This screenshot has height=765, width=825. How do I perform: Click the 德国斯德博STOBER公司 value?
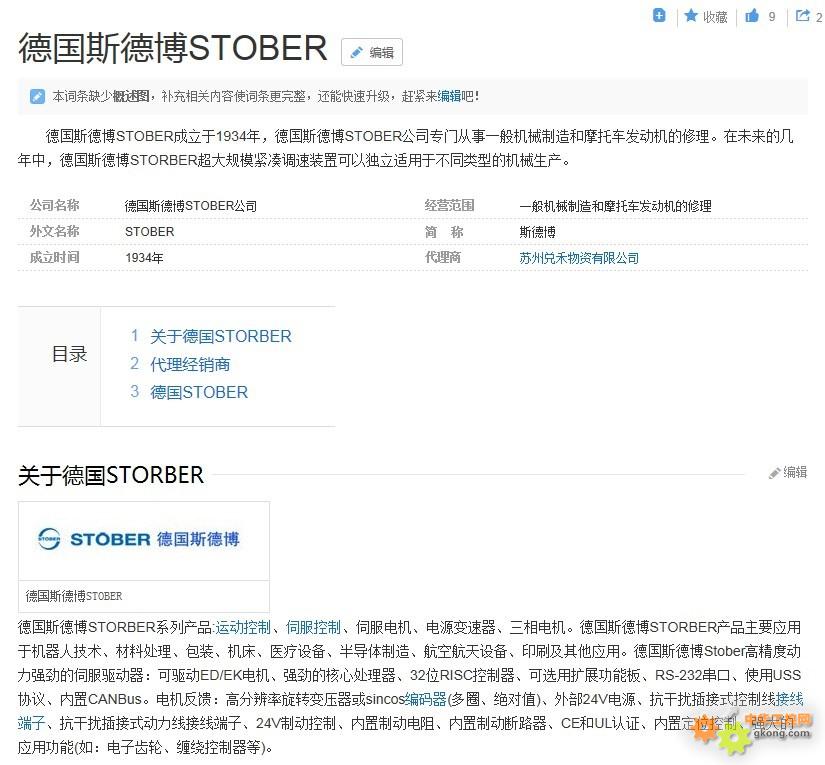pyautogui.click(x=191, y=206)
